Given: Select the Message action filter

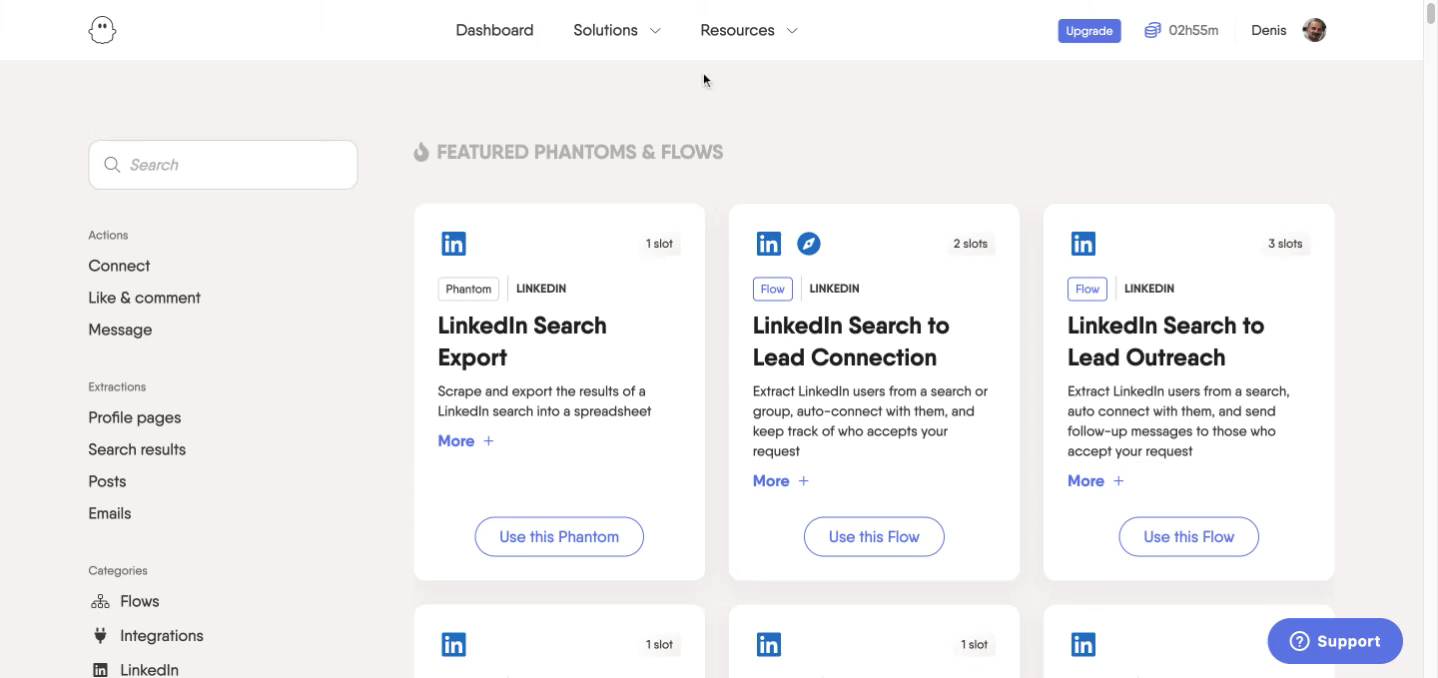Looking at the screenshot, I should [x=120, y=330].
